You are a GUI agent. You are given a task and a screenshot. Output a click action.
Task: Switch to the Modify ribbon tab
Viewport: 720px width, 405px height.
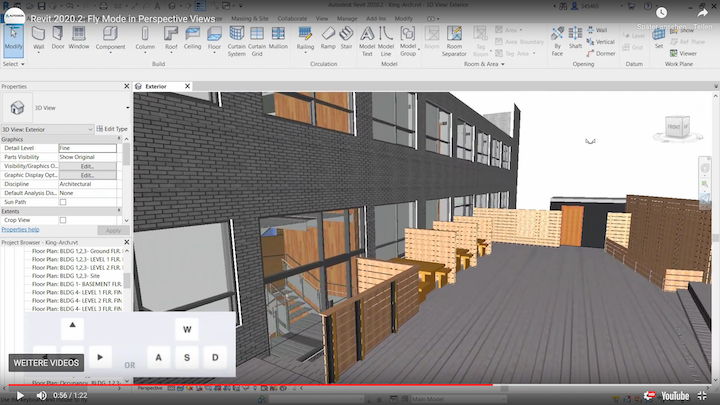click(x=404, y=19)
